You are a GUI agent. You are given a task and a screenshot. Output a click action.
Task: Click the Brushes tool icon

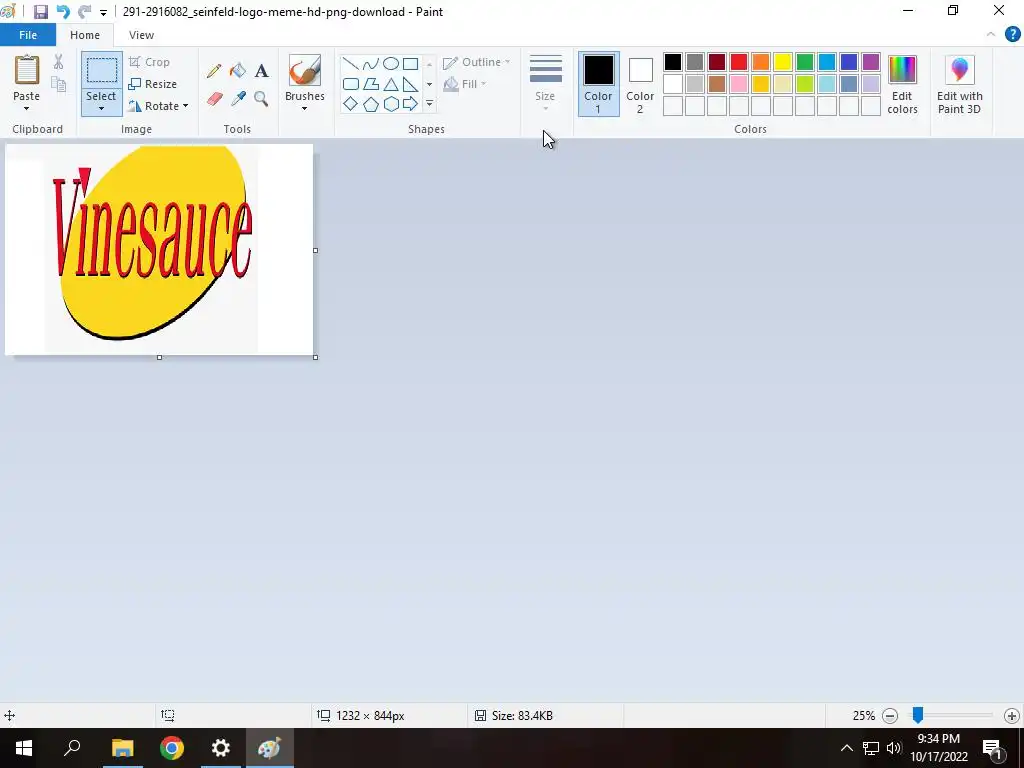(x=304, y=71)
